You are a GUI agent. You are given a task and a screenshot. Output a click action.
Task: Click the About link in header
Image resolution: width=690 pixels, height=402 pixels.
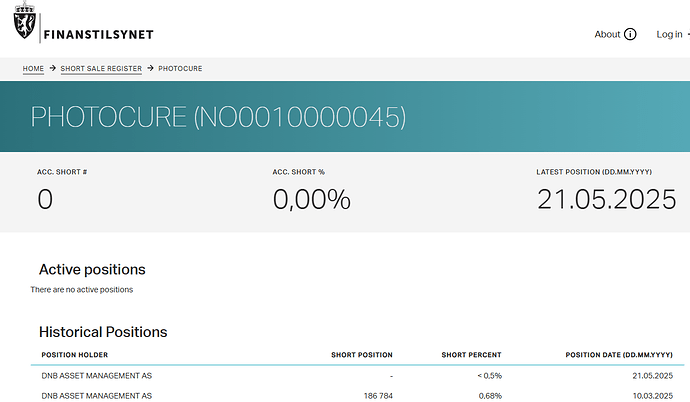click(x=607, y=34)
